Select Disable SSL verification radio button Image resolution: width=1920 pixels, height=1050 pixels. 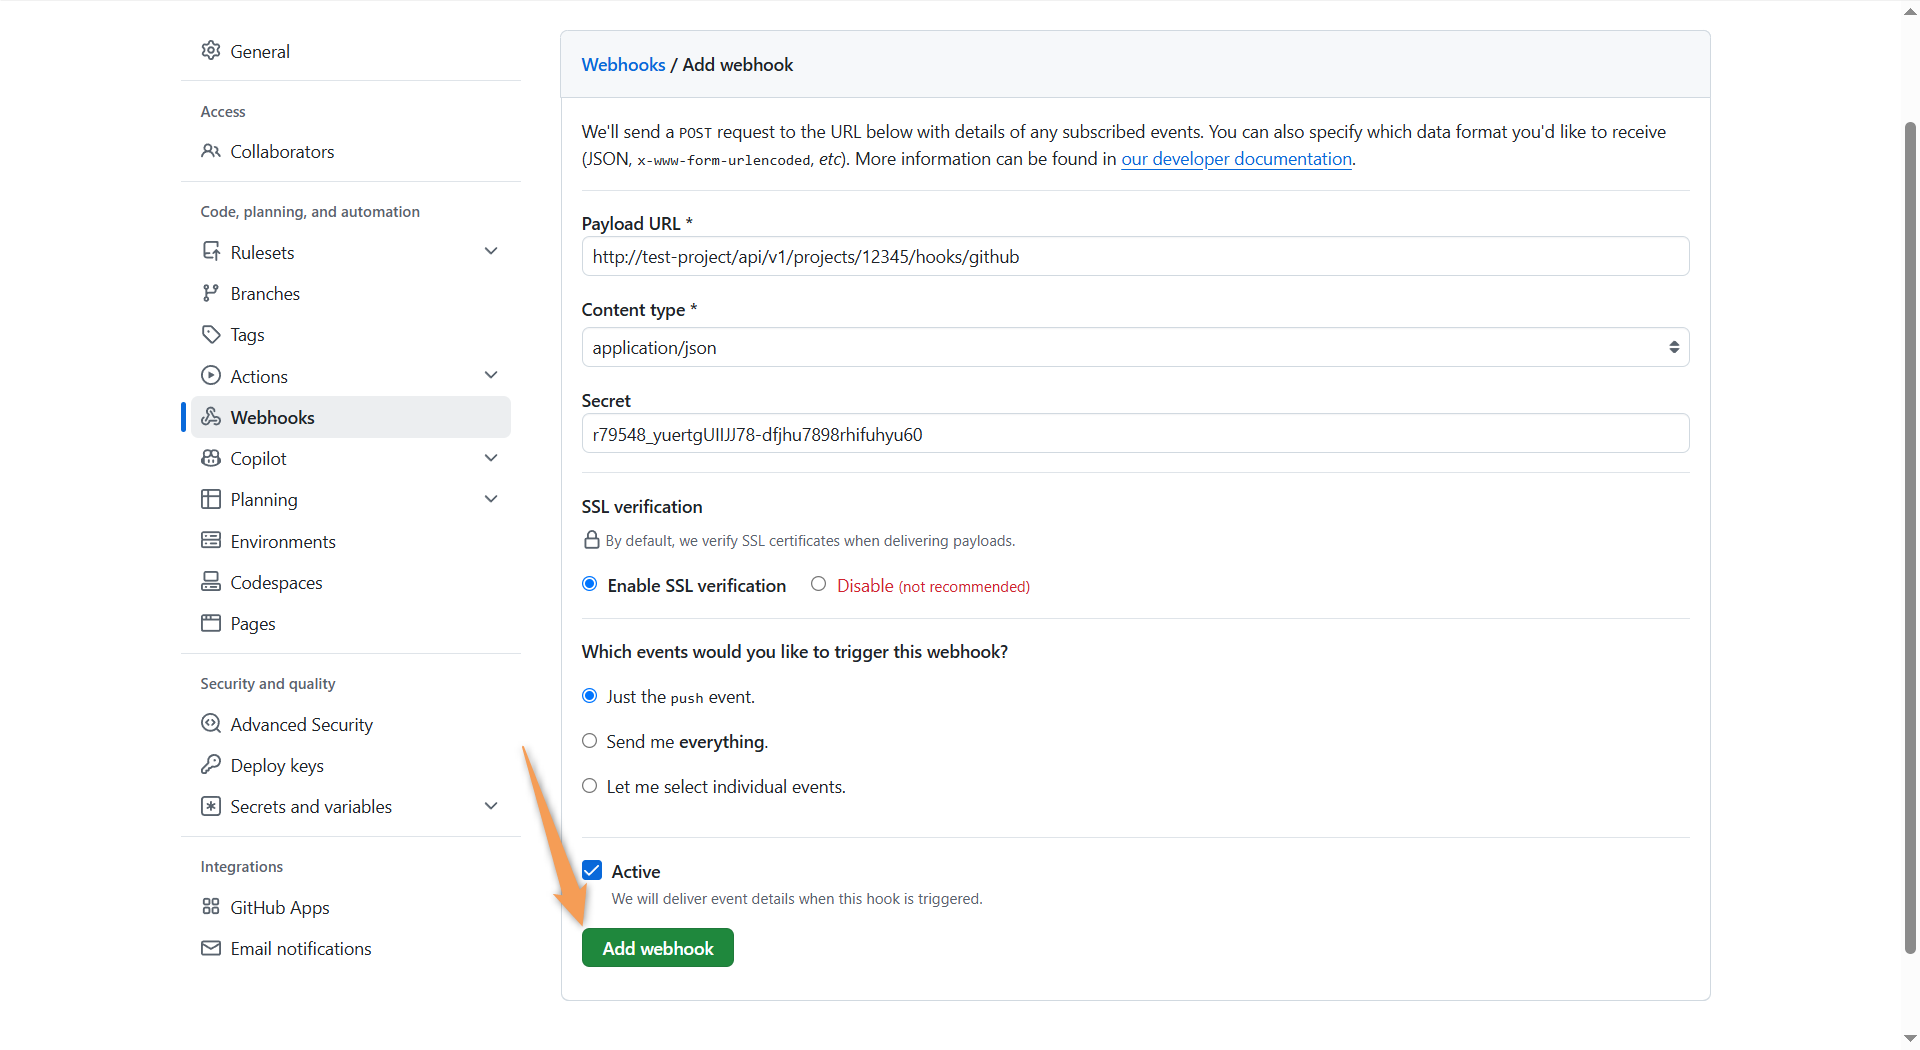[818, 584]
